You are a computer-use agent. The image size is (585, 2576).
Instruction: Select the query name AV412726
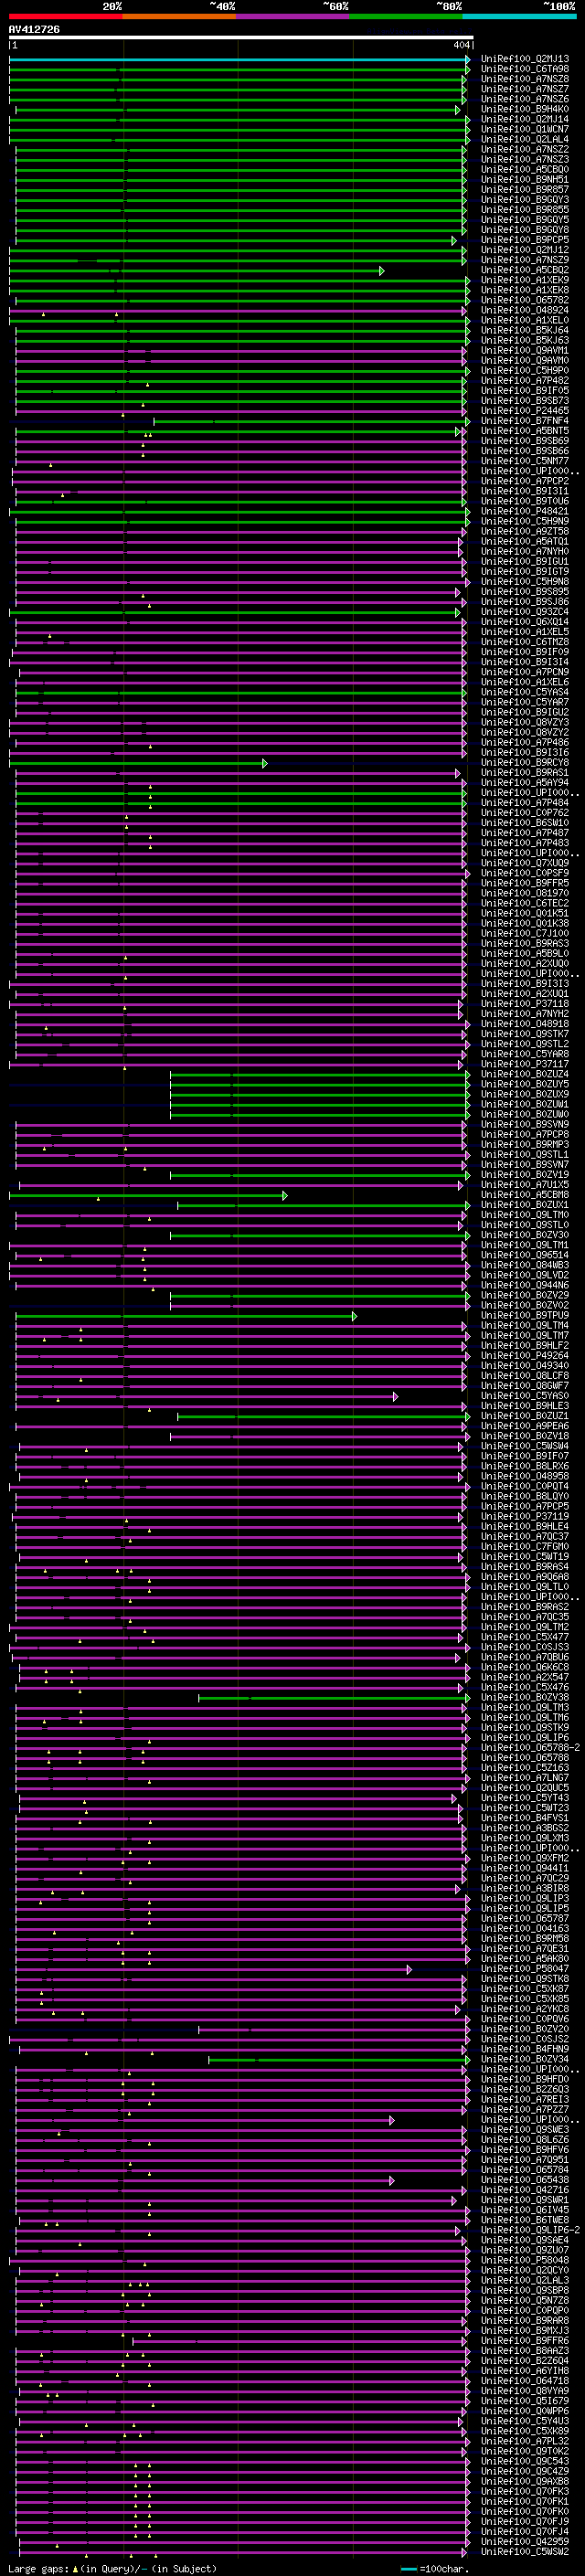pos(34,30)
